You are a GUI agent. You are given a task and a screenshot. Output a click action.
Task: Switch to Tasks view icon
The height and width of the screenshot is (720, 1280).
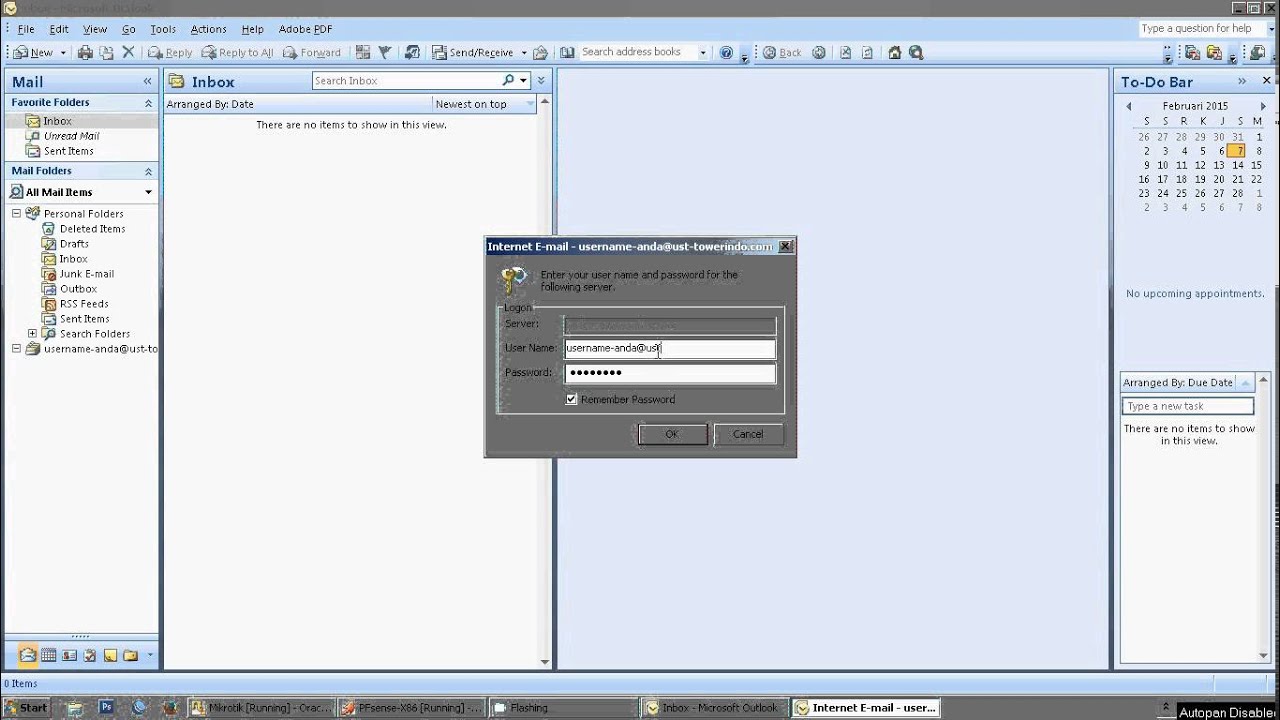(x=90, y=656)
